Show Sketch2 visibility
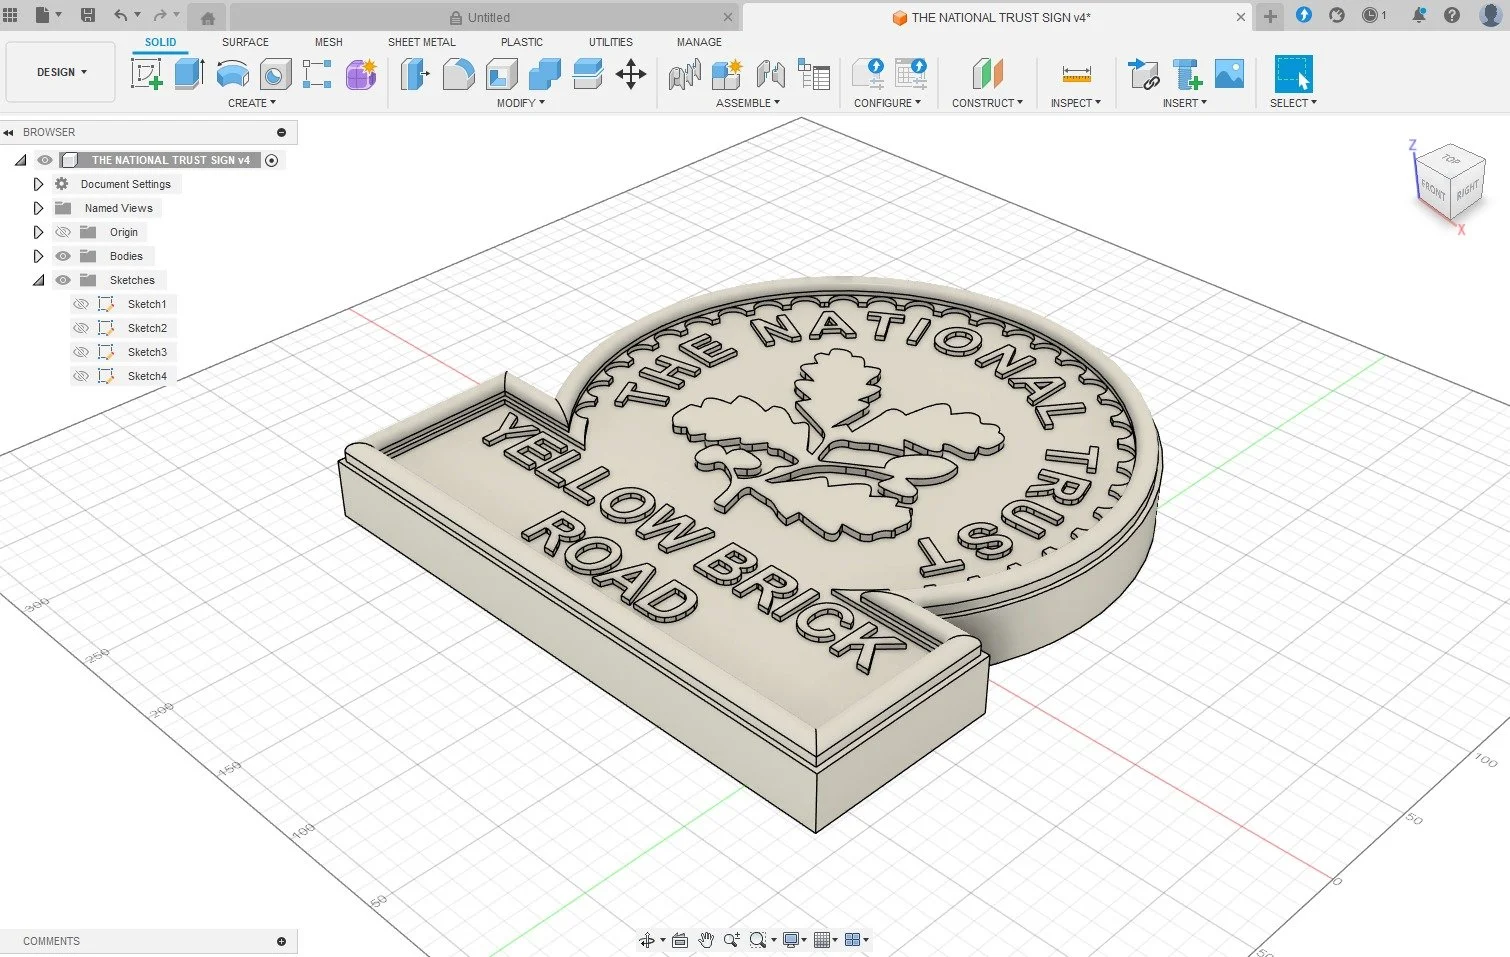Image resolution: width=1510 pixels, height=957 pixels. click(x=81, y=328)
